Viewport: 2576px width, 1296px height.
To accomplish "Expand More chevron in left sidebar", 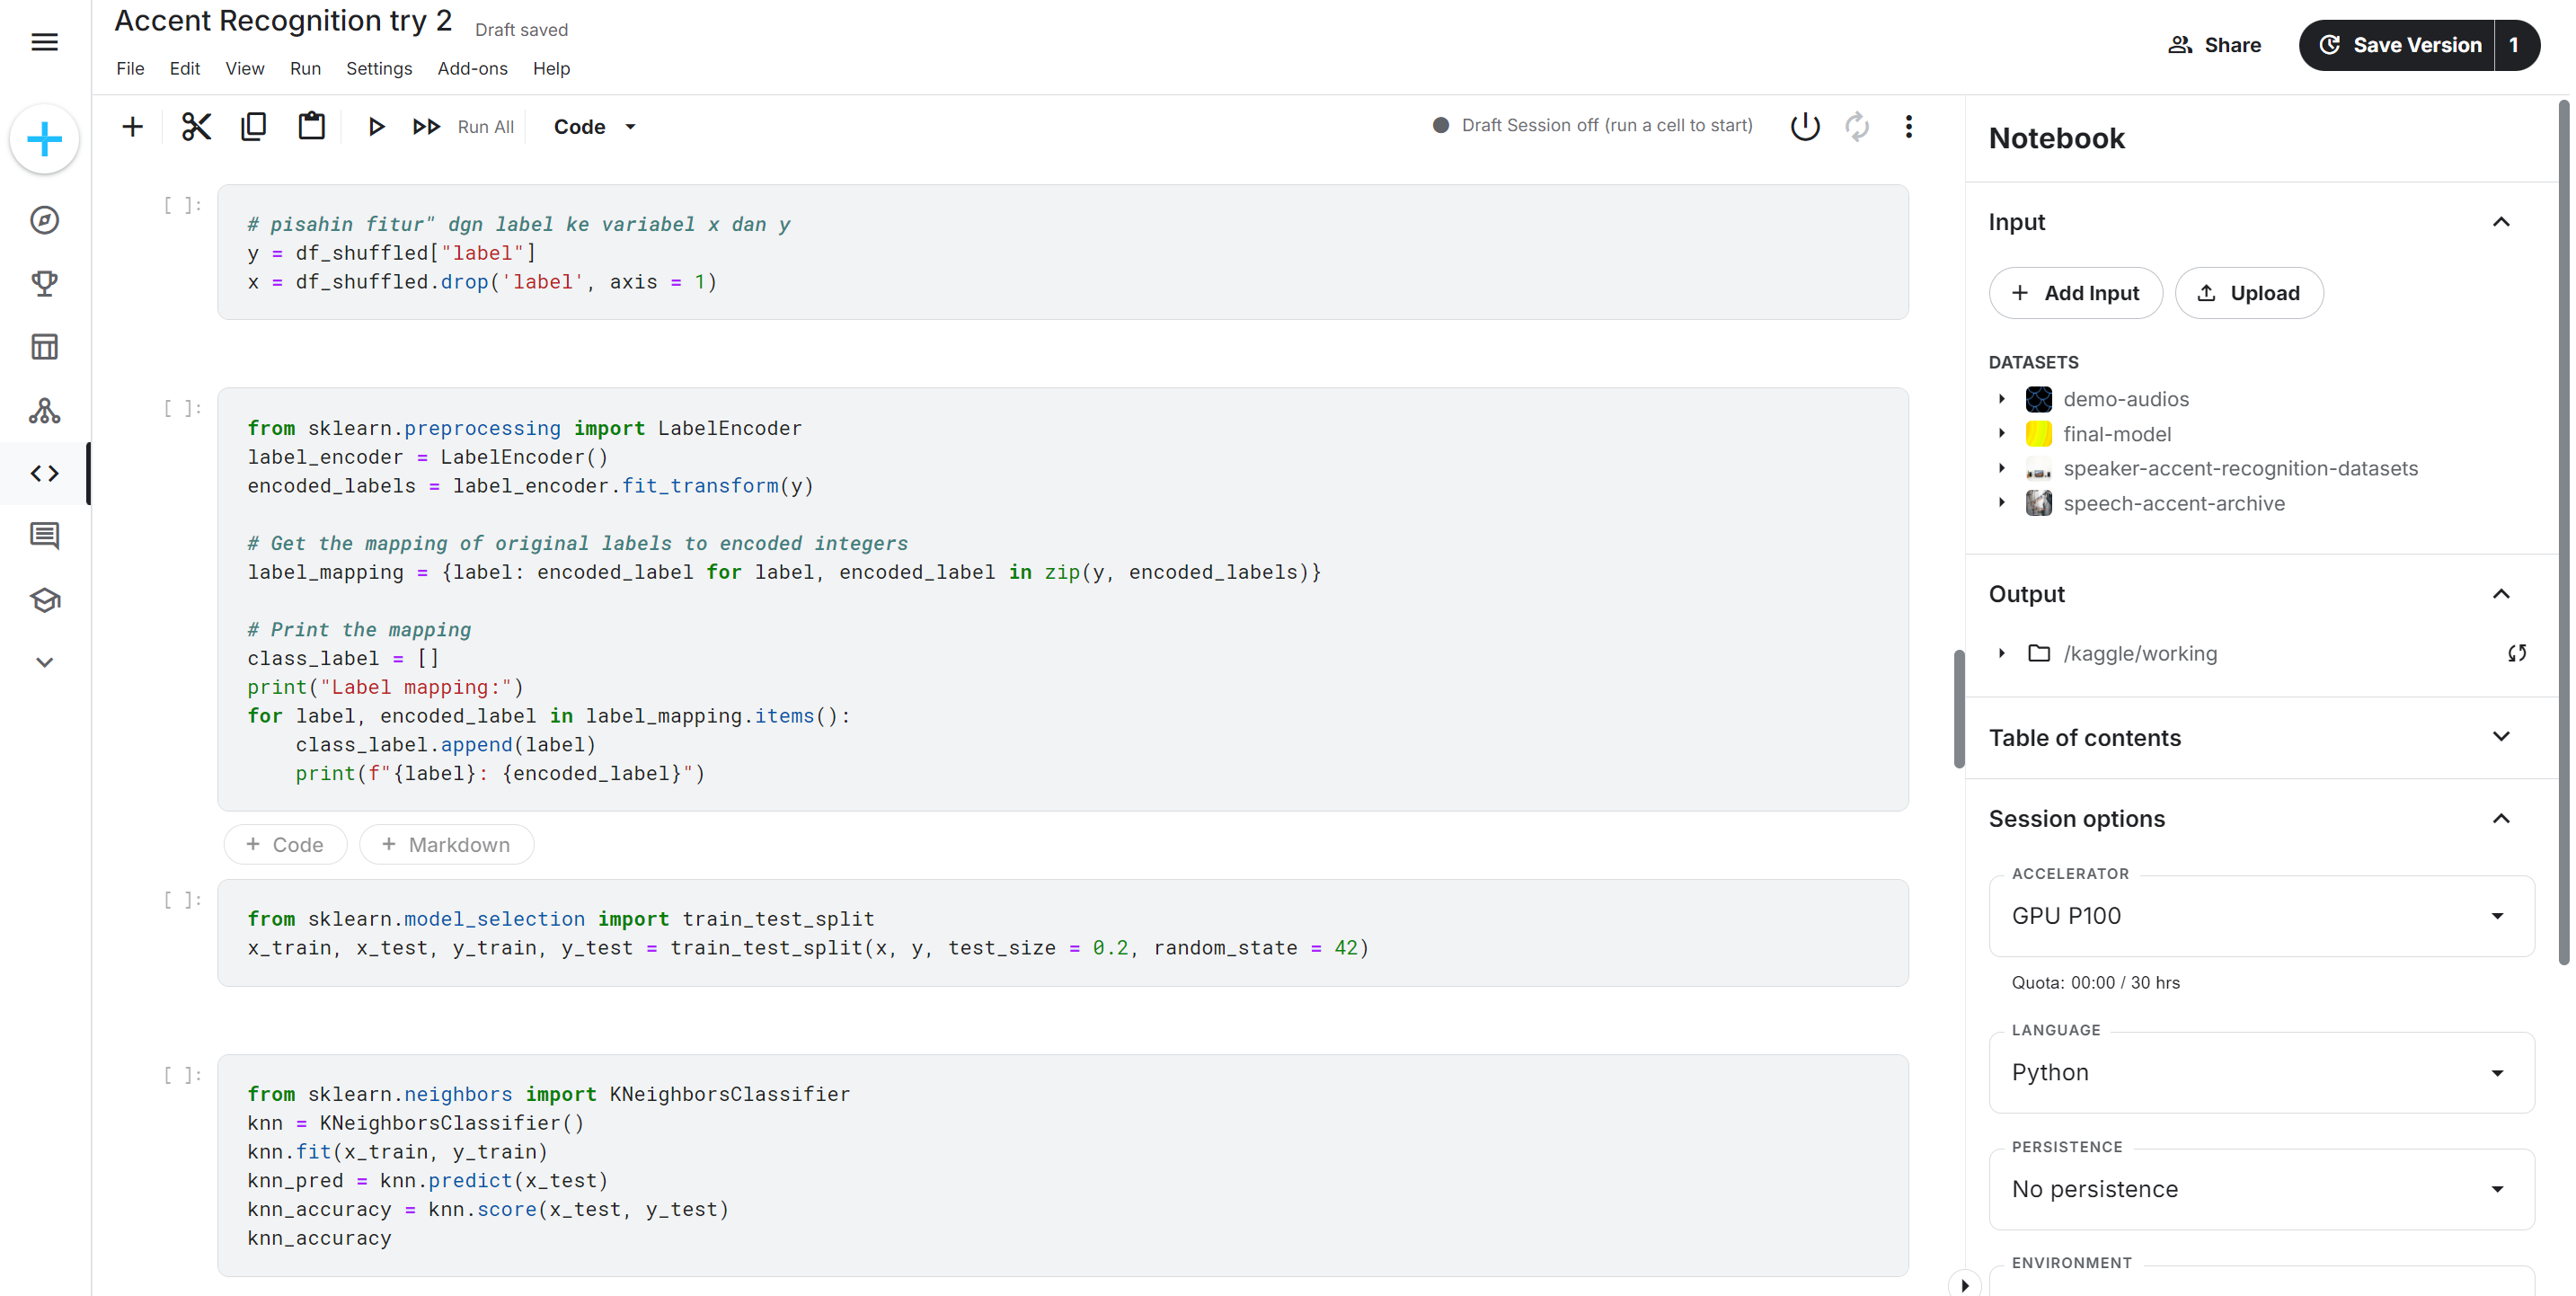I will coord(44,662).
